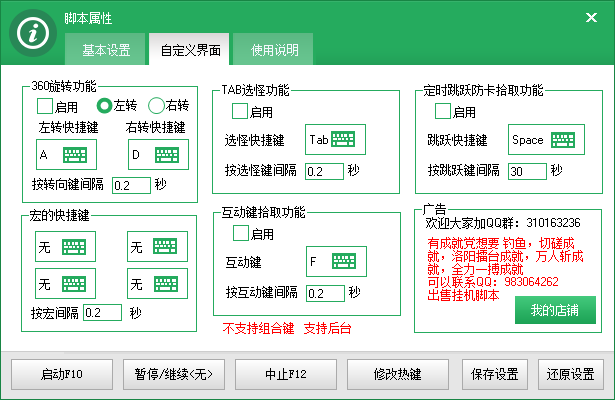Click the 可以联系QQ: 983064262 text

click(x=493, y=282)
